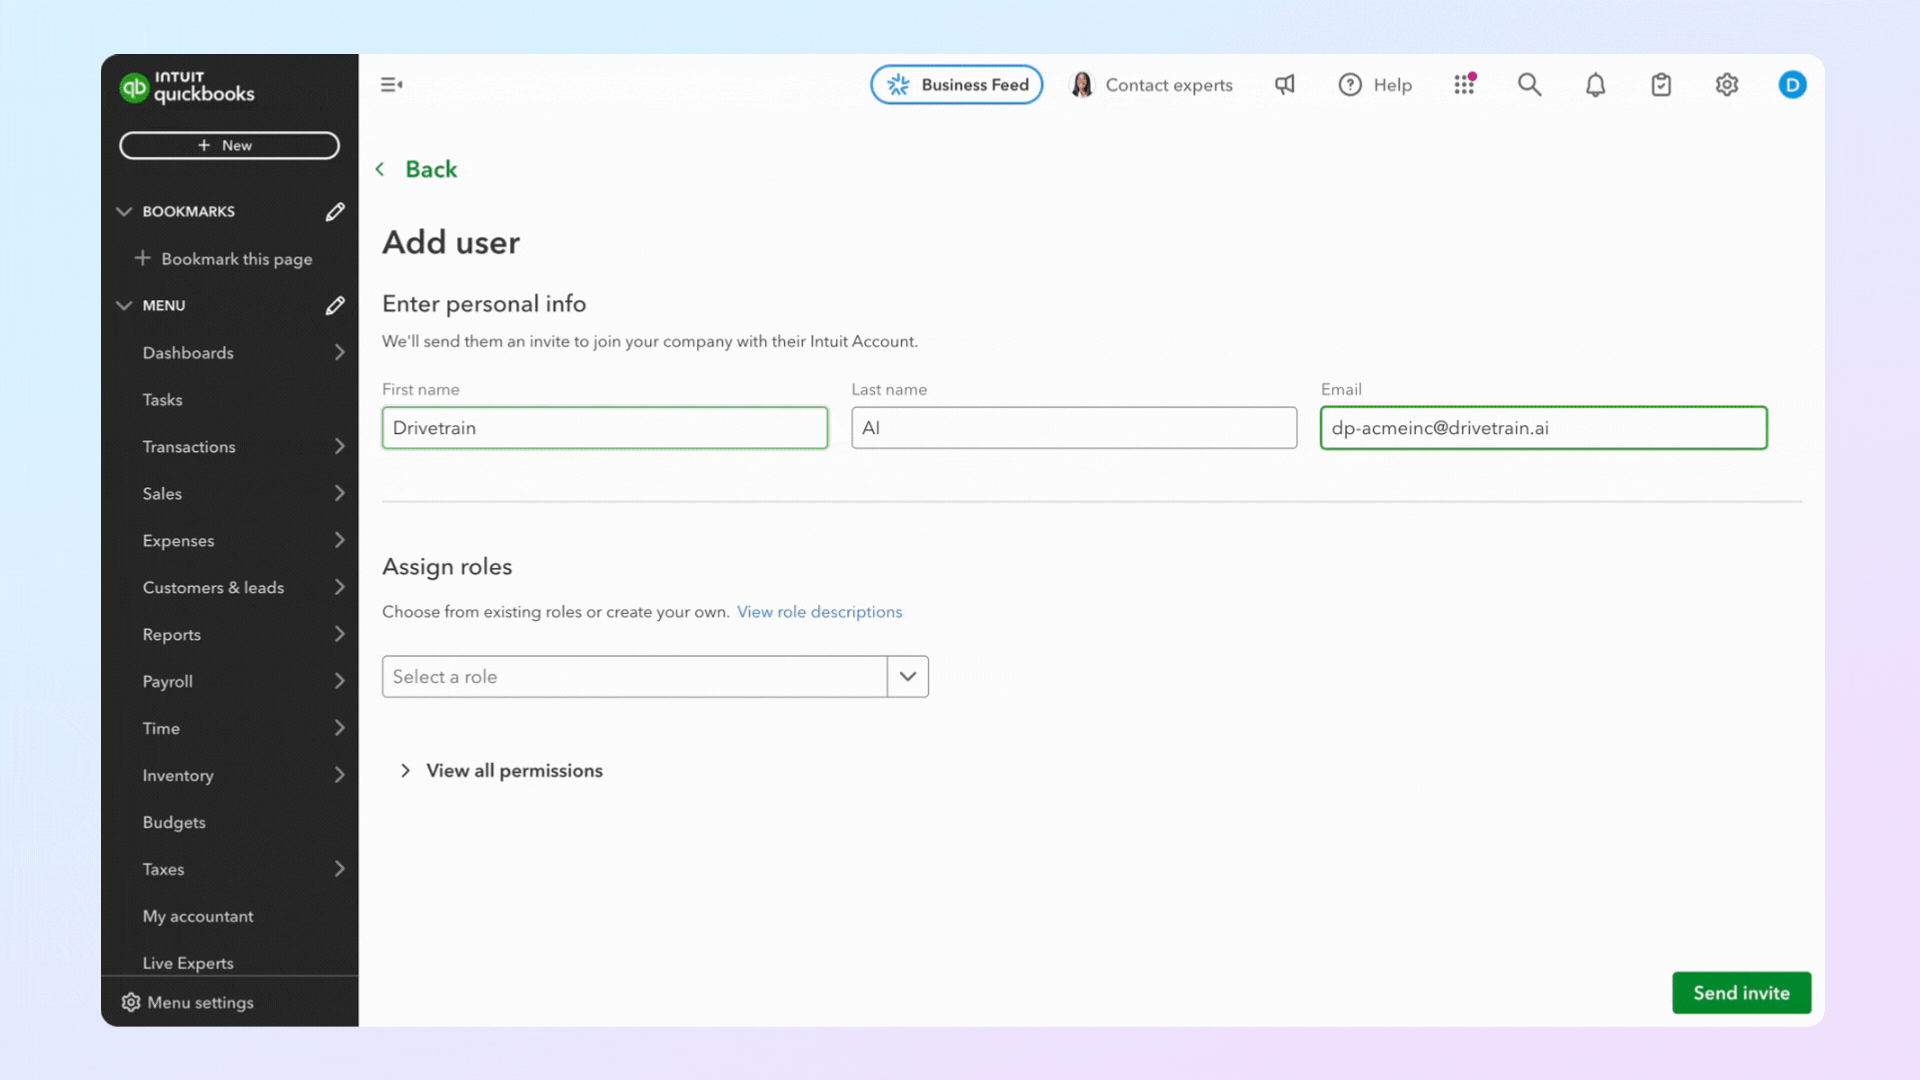Open the Select a role dropdown
Screen dimensions: 1920x1080
(655, 677)
